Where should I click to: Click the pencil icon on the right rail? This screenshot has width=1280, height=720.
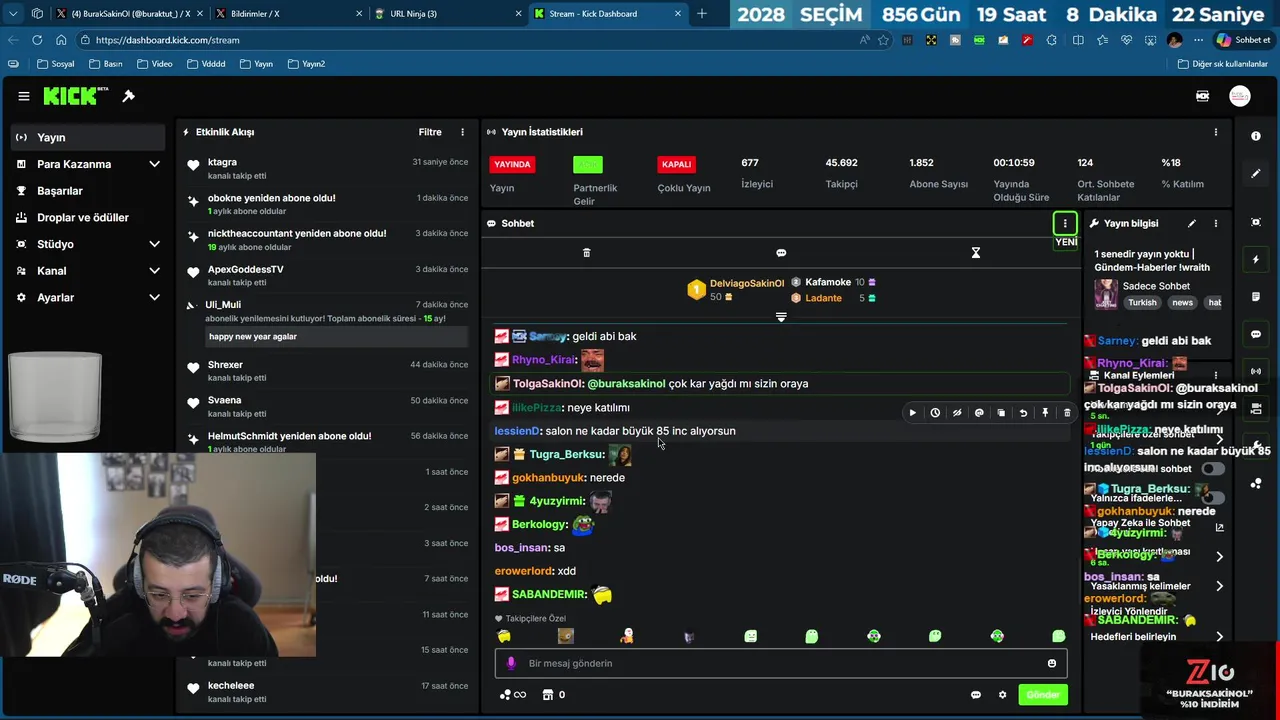1256,174
